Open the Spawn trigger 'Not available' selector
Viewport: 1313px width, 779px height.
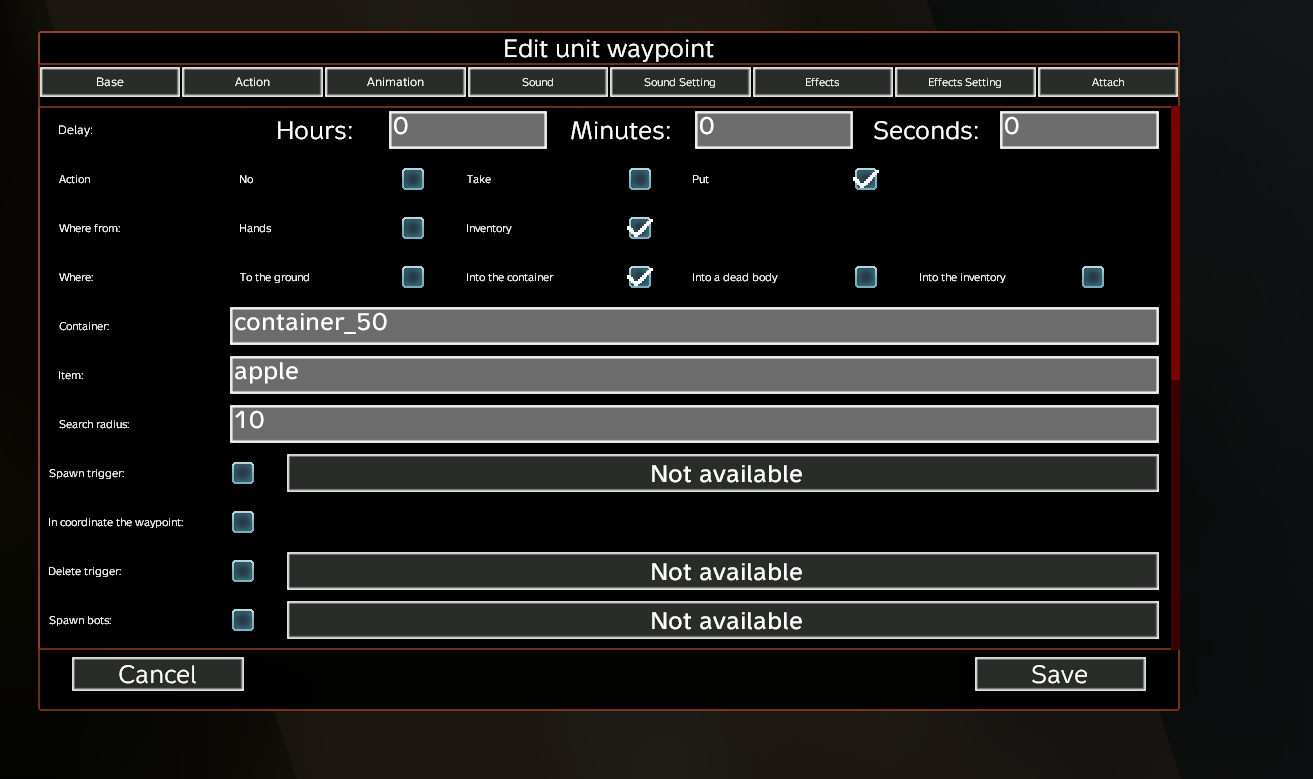point(722,473)
